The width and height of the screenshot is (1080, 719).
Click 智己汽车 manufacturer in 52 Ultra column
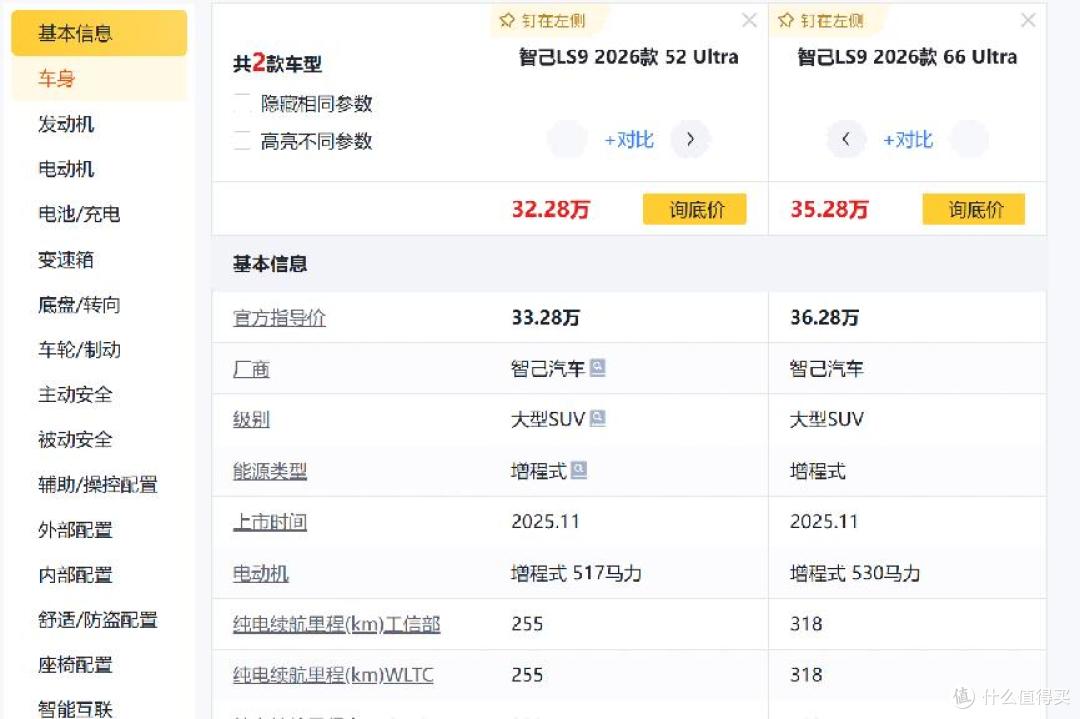coord(548,369)
